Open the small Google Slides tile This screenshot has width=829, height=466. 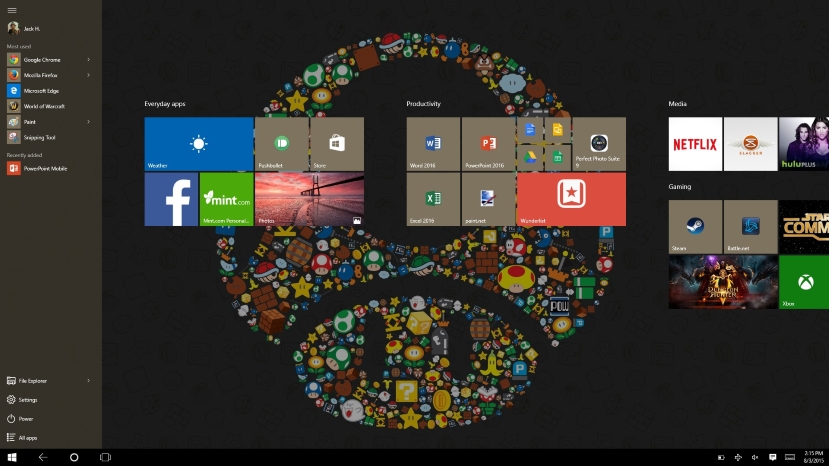558,130
